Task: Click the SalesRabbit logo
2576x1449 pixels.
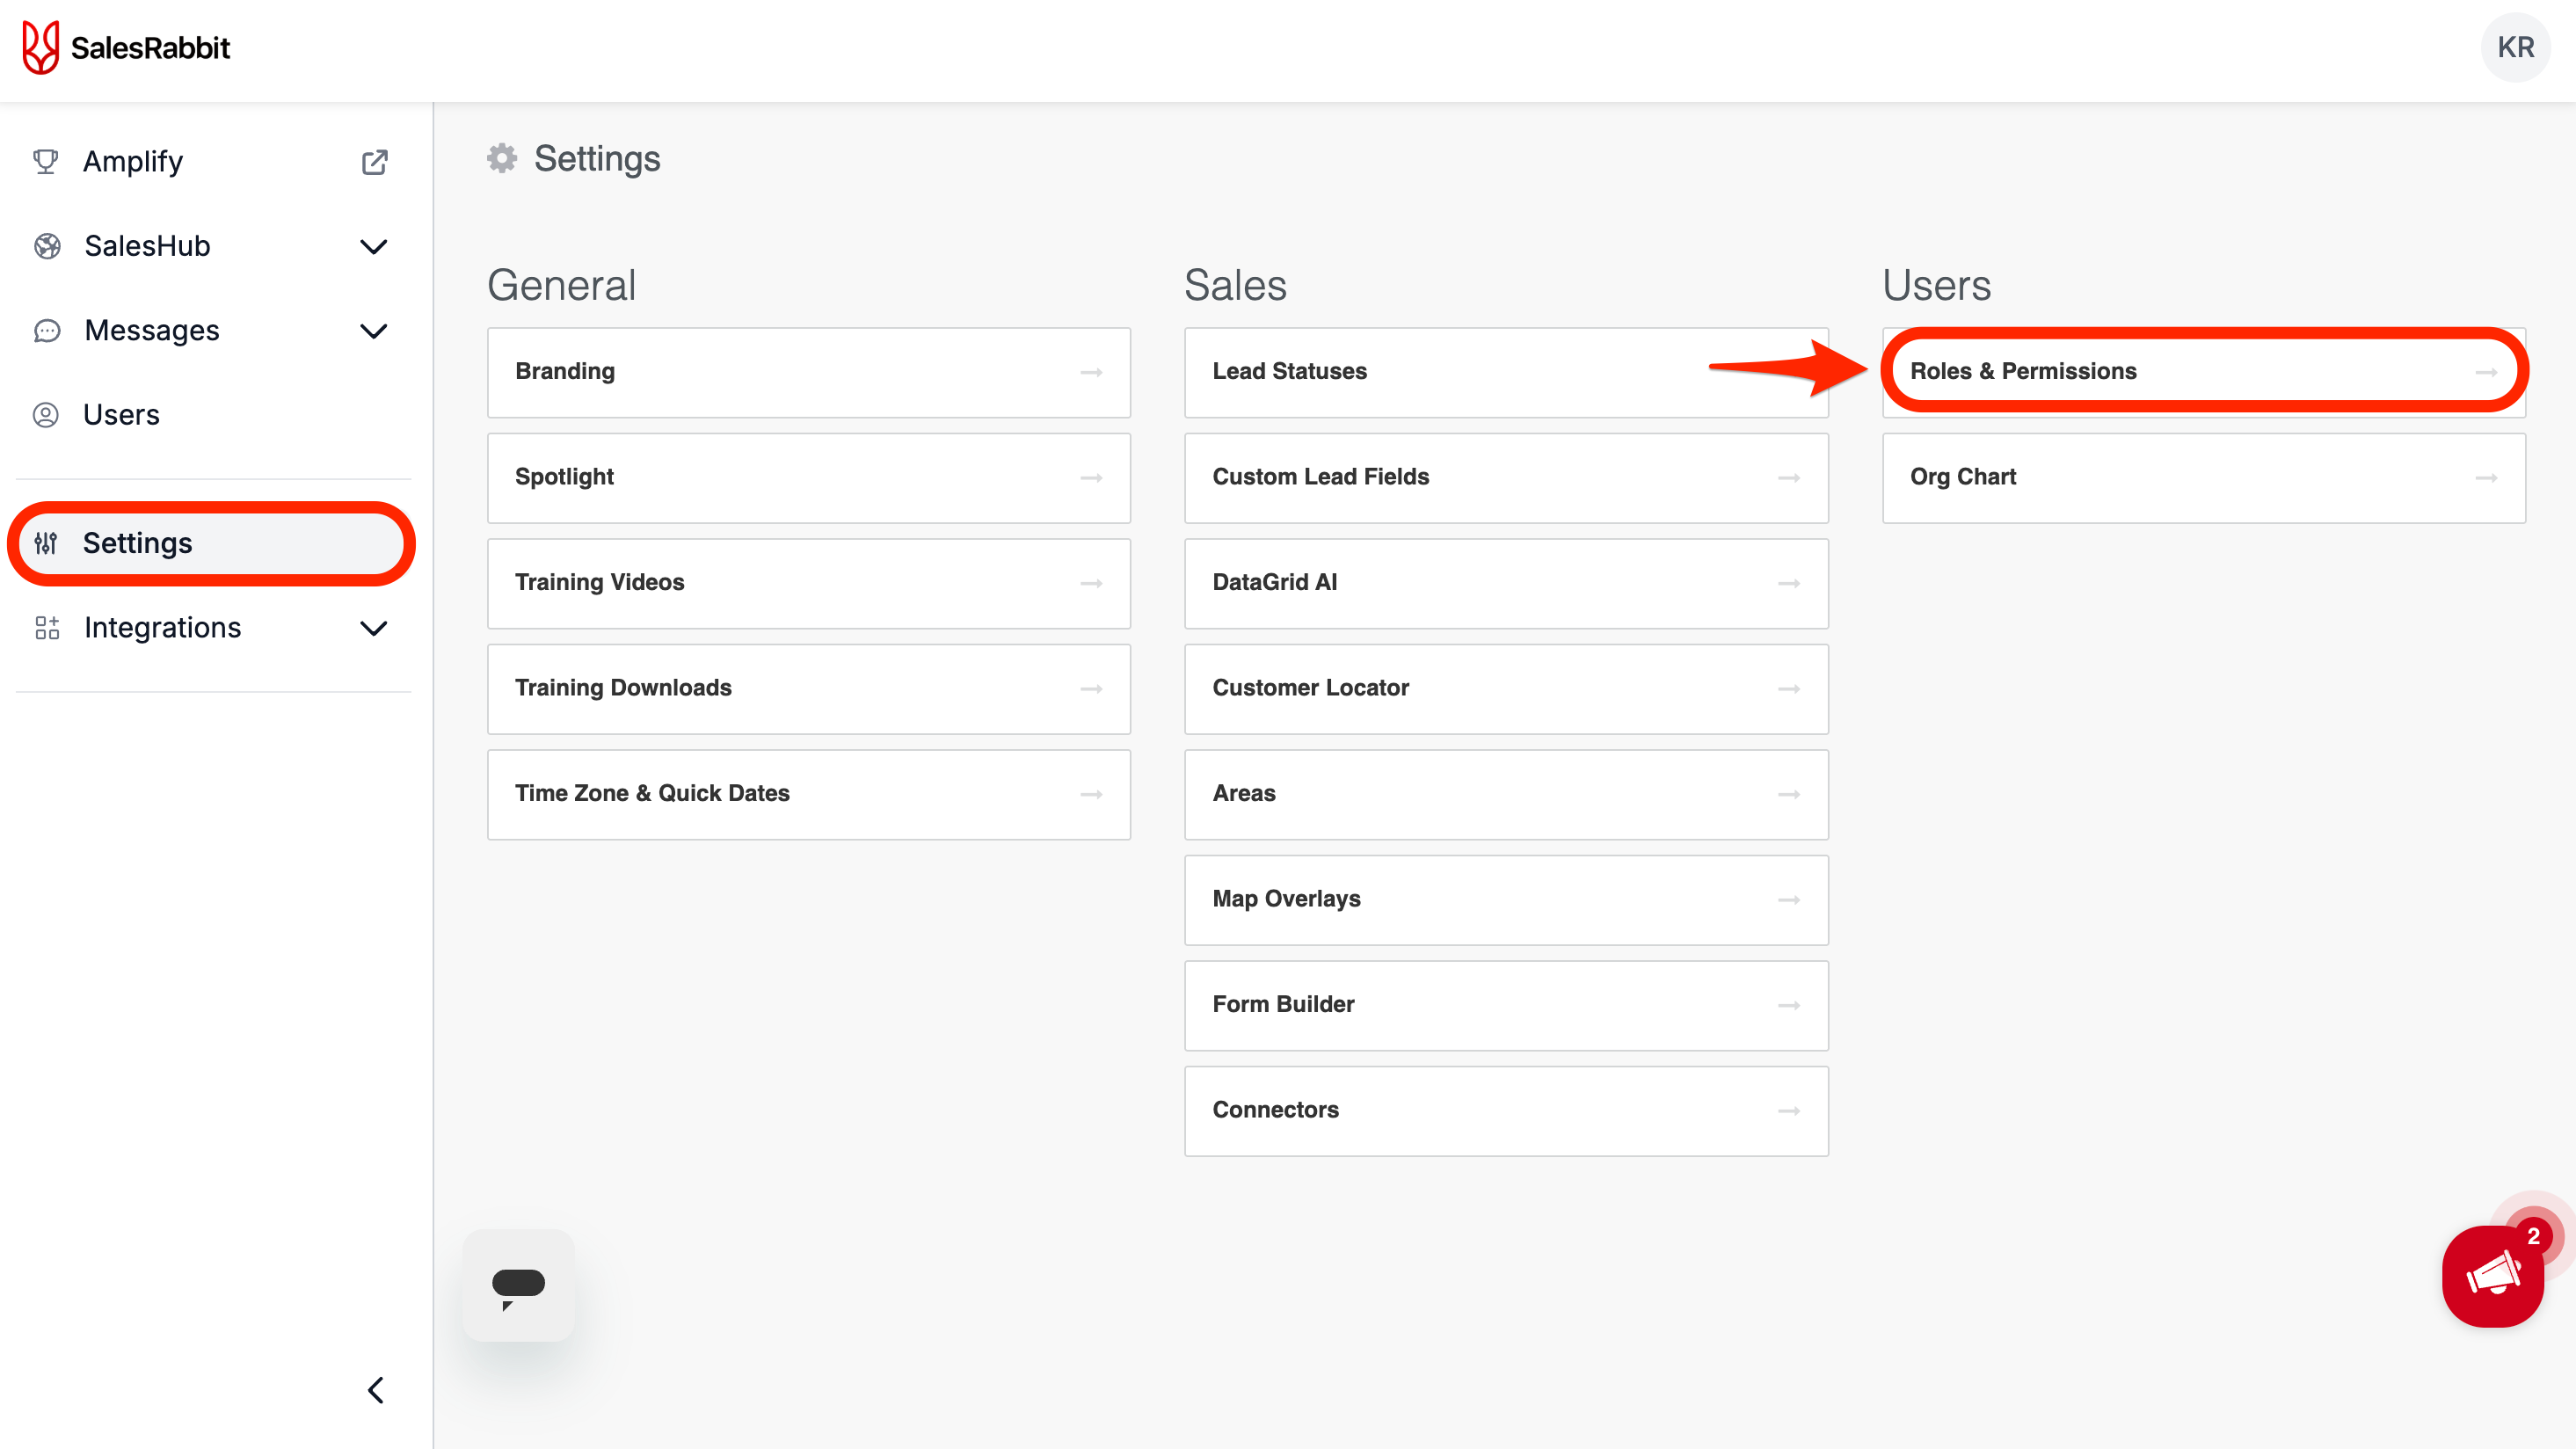Action: coord(126,47)
